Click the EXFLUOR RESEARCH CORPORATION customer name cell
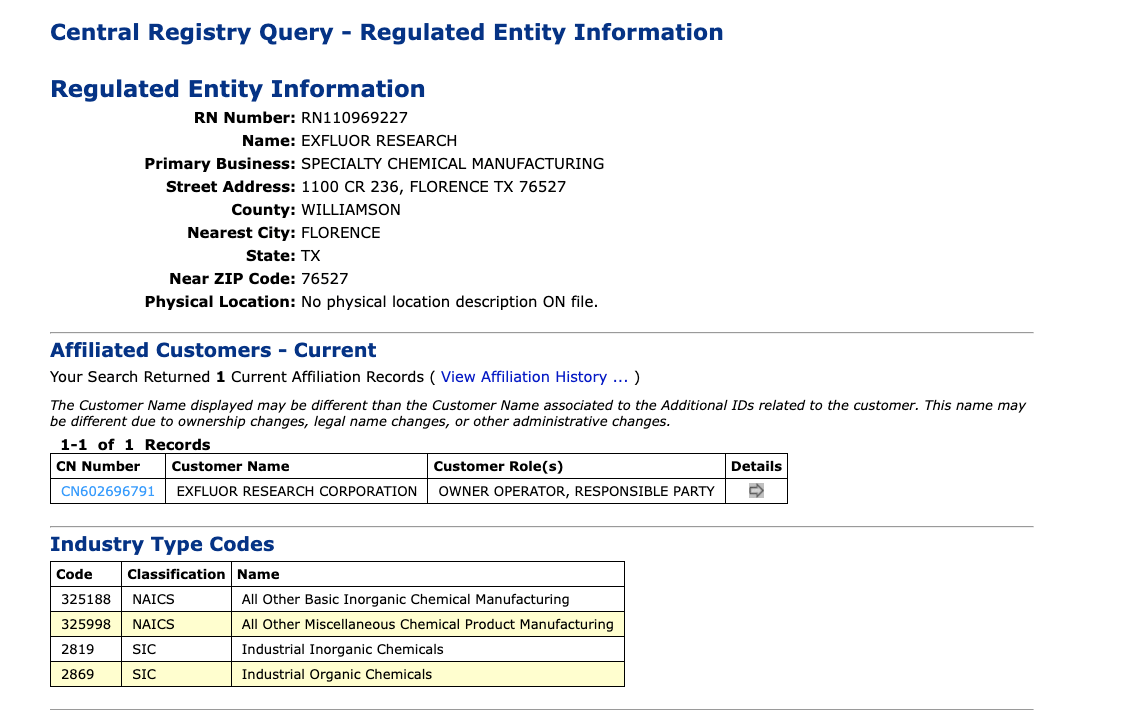 tap(297, 491)
